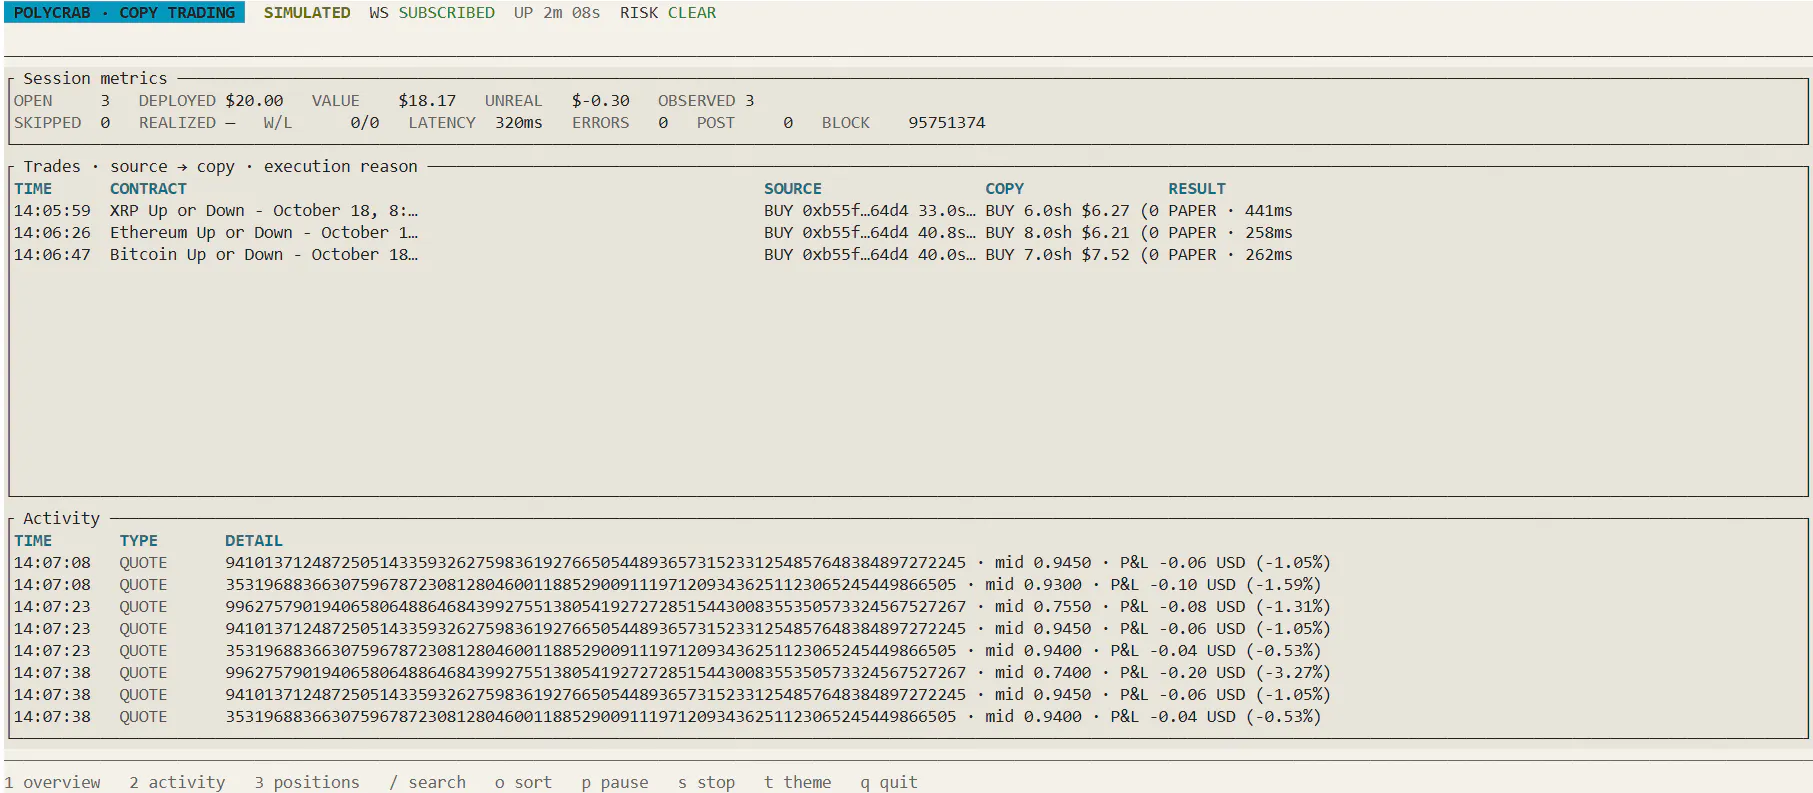Choose the t theme command
This screenshot has width=1813, height=793.
point(798,782)
